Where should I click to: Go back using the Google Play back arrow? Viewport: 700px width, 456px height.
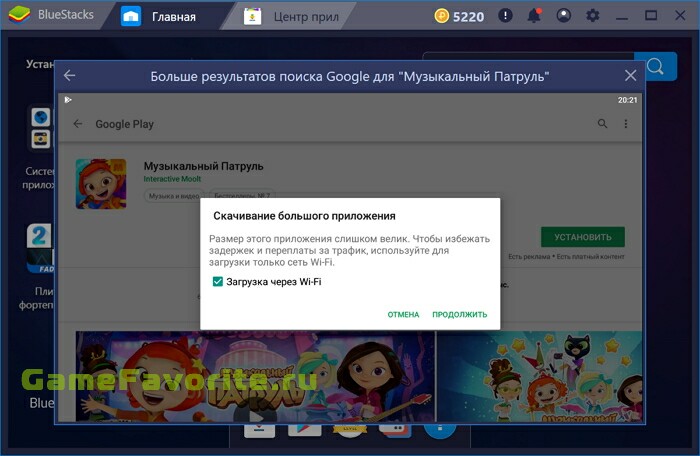78,124
